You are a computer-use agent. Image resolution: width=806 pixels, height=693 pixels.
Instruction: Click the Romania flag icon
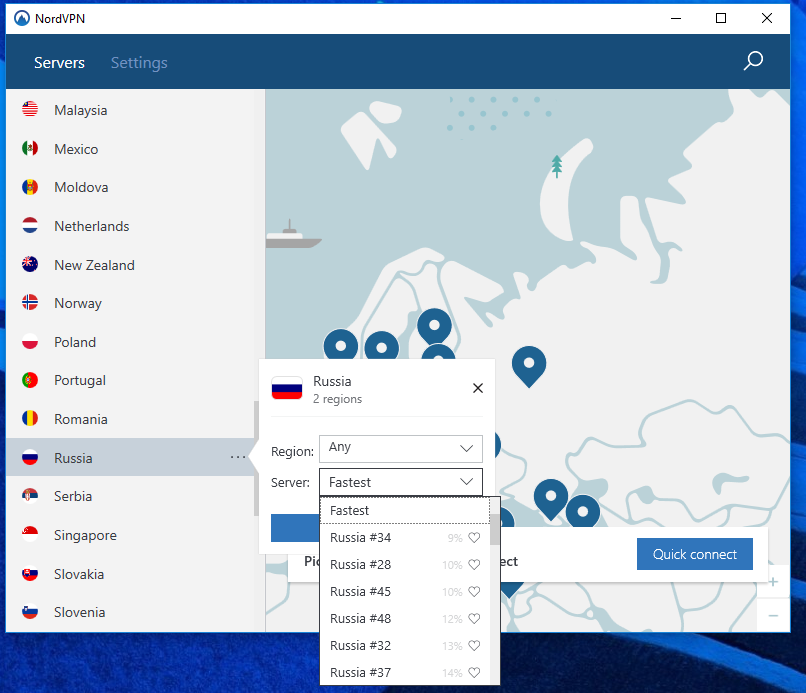[x=30, y=418]
